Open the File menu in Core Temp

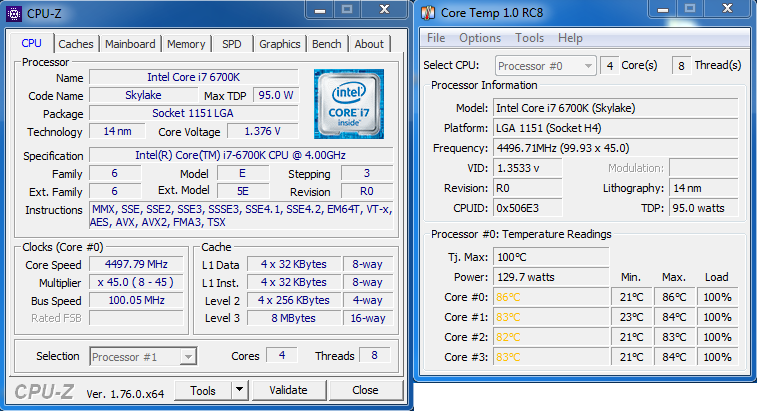click(x=436, y=38)
